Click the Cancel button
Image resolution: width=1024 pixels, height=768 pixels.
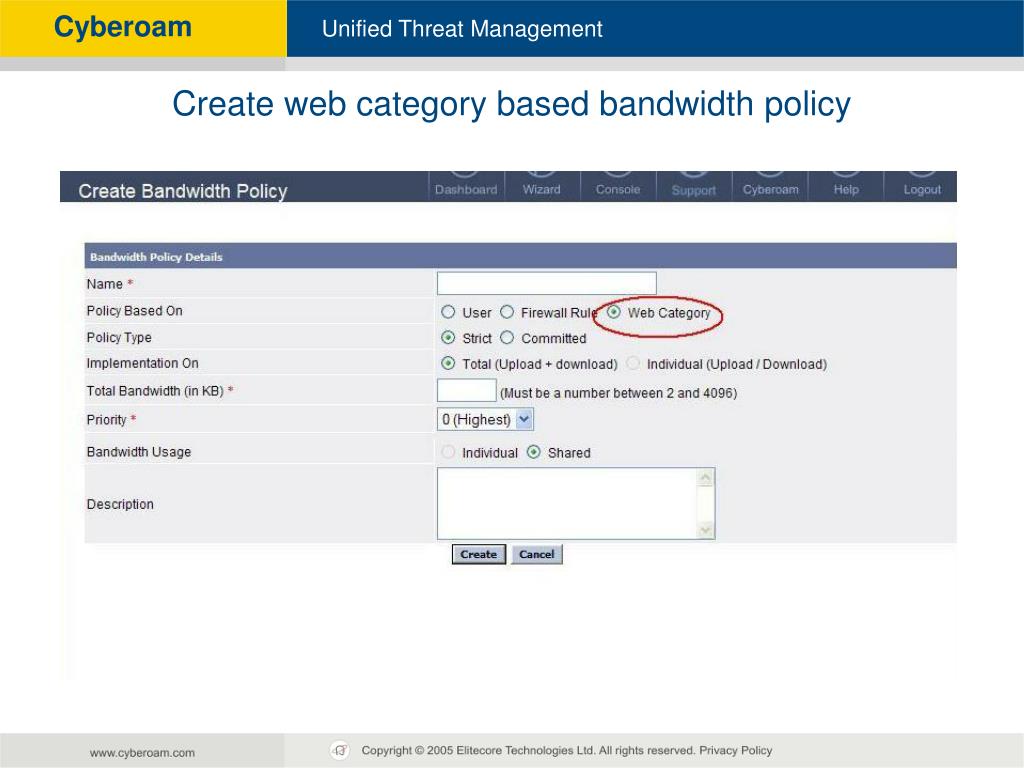[x=537, y=554]
